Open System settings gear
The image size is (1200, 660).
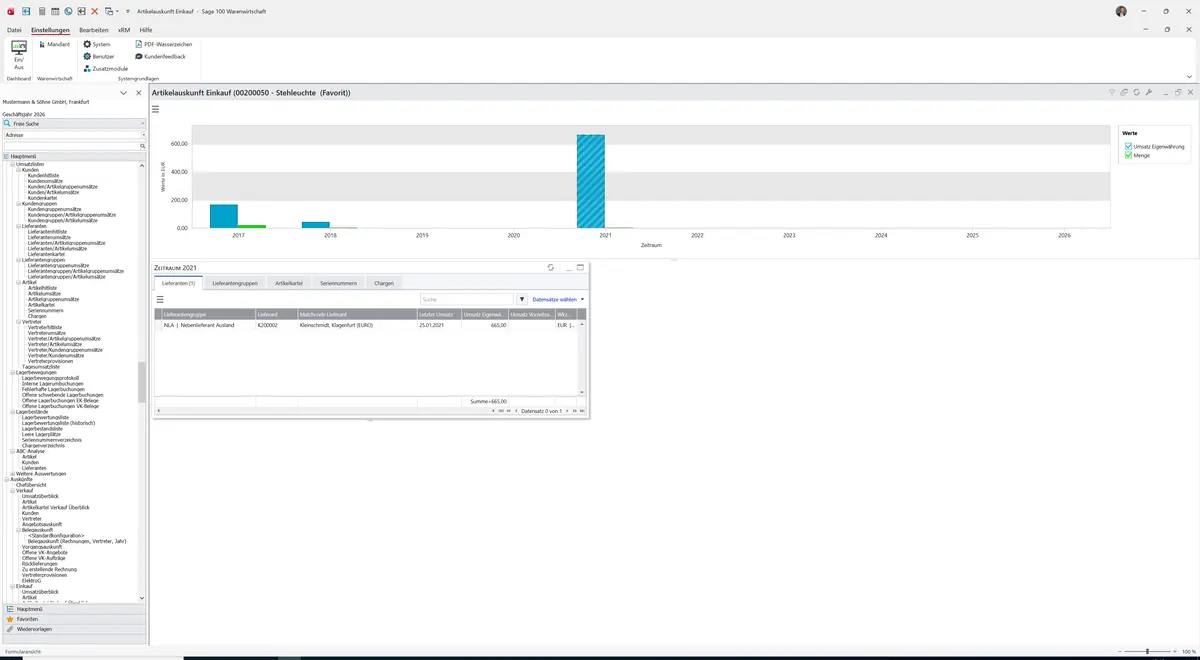click(x=97, y=44)
